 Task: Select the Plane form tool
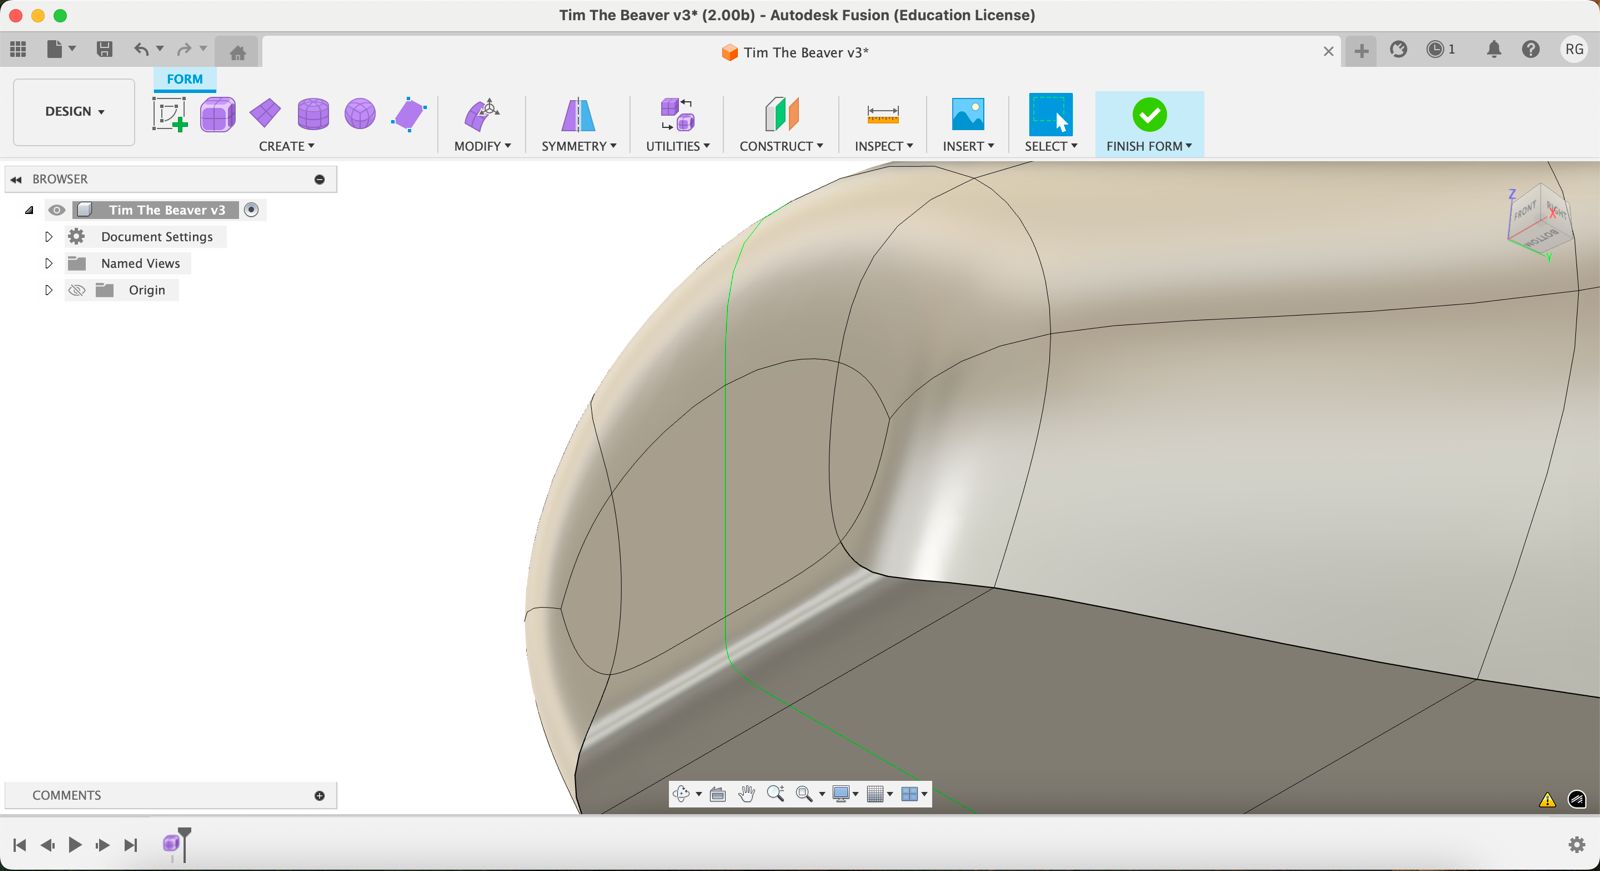click(265, 113)
